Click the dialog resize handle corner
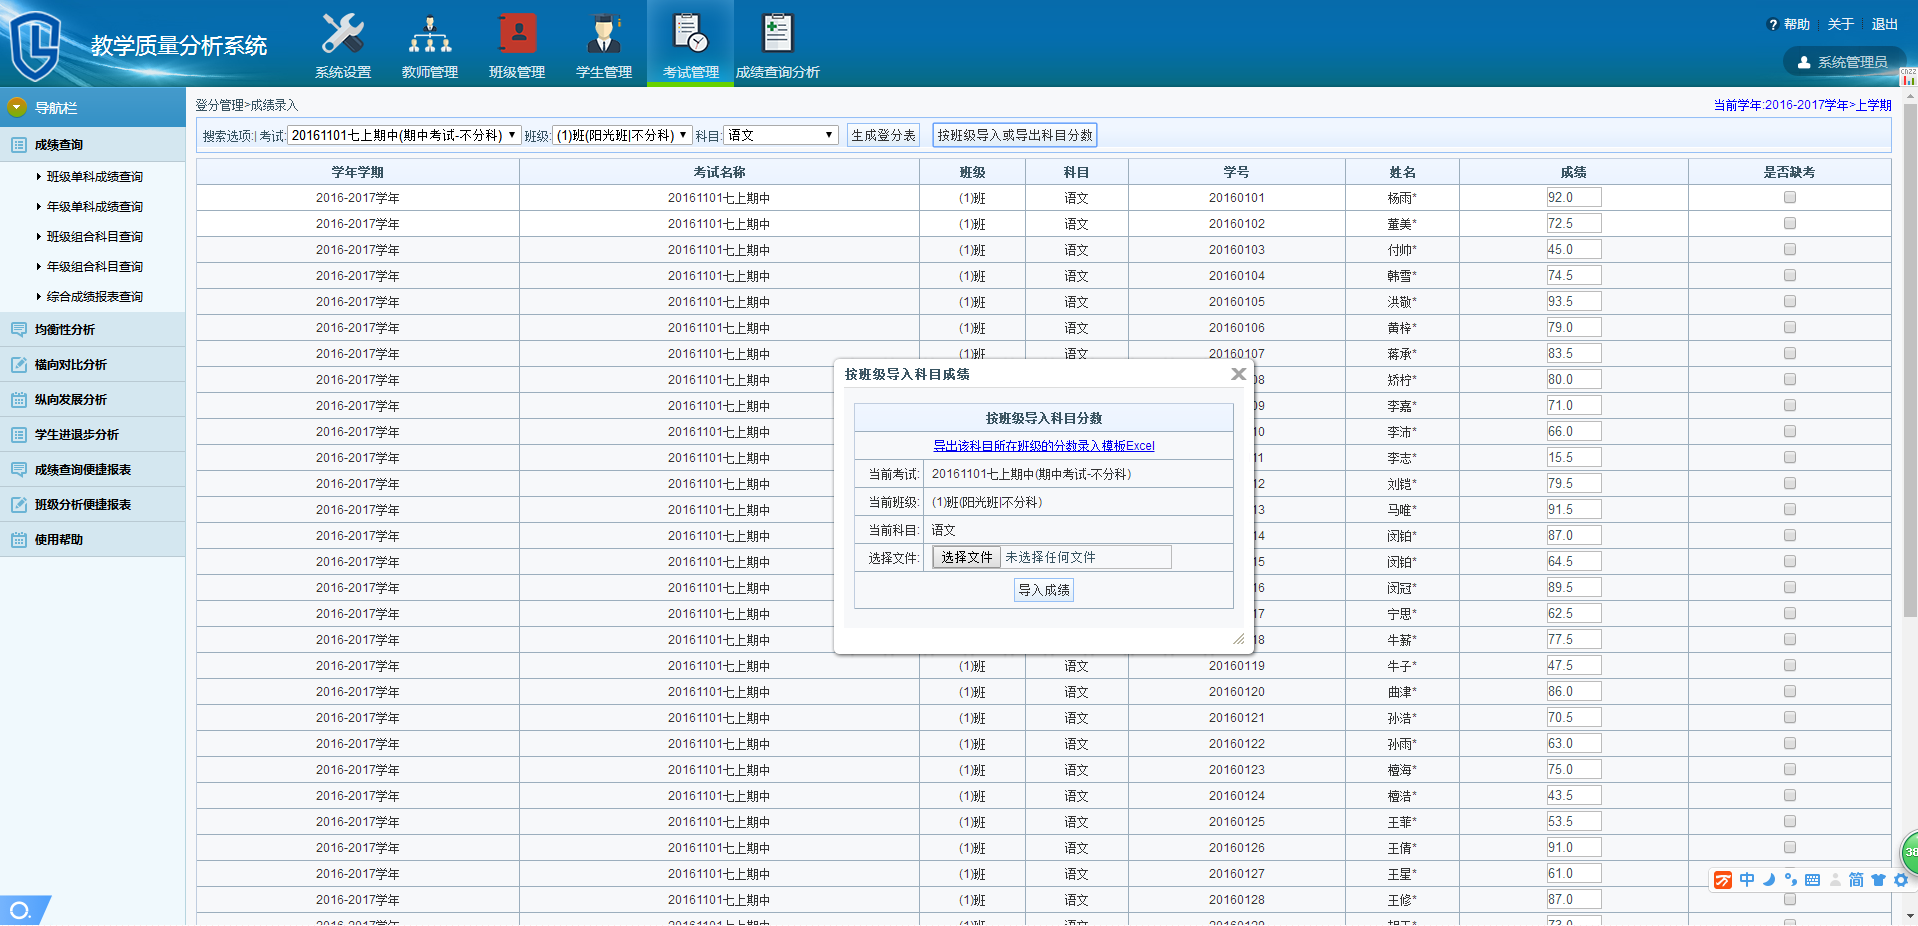 coord(1238,638)
